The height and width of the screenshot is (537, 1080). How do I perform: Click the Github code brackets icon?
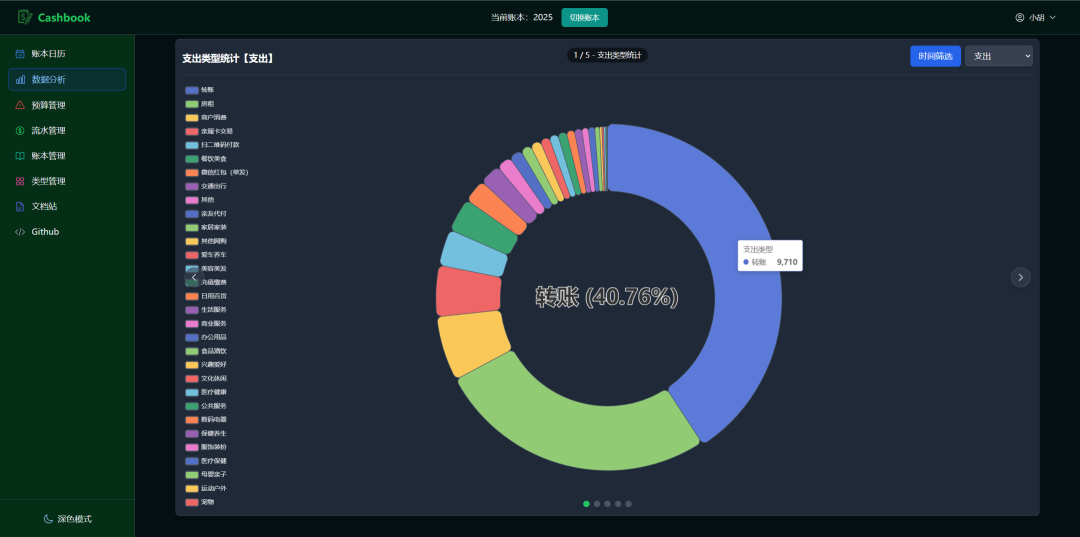[x=20, y=232]
